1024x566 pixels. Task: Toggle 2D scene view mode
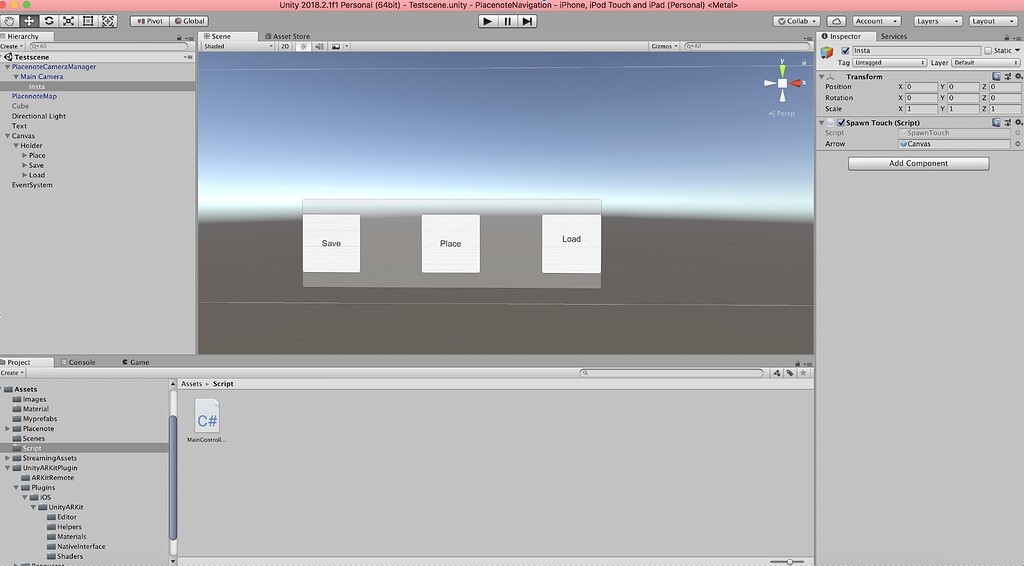tap(285, 46)
